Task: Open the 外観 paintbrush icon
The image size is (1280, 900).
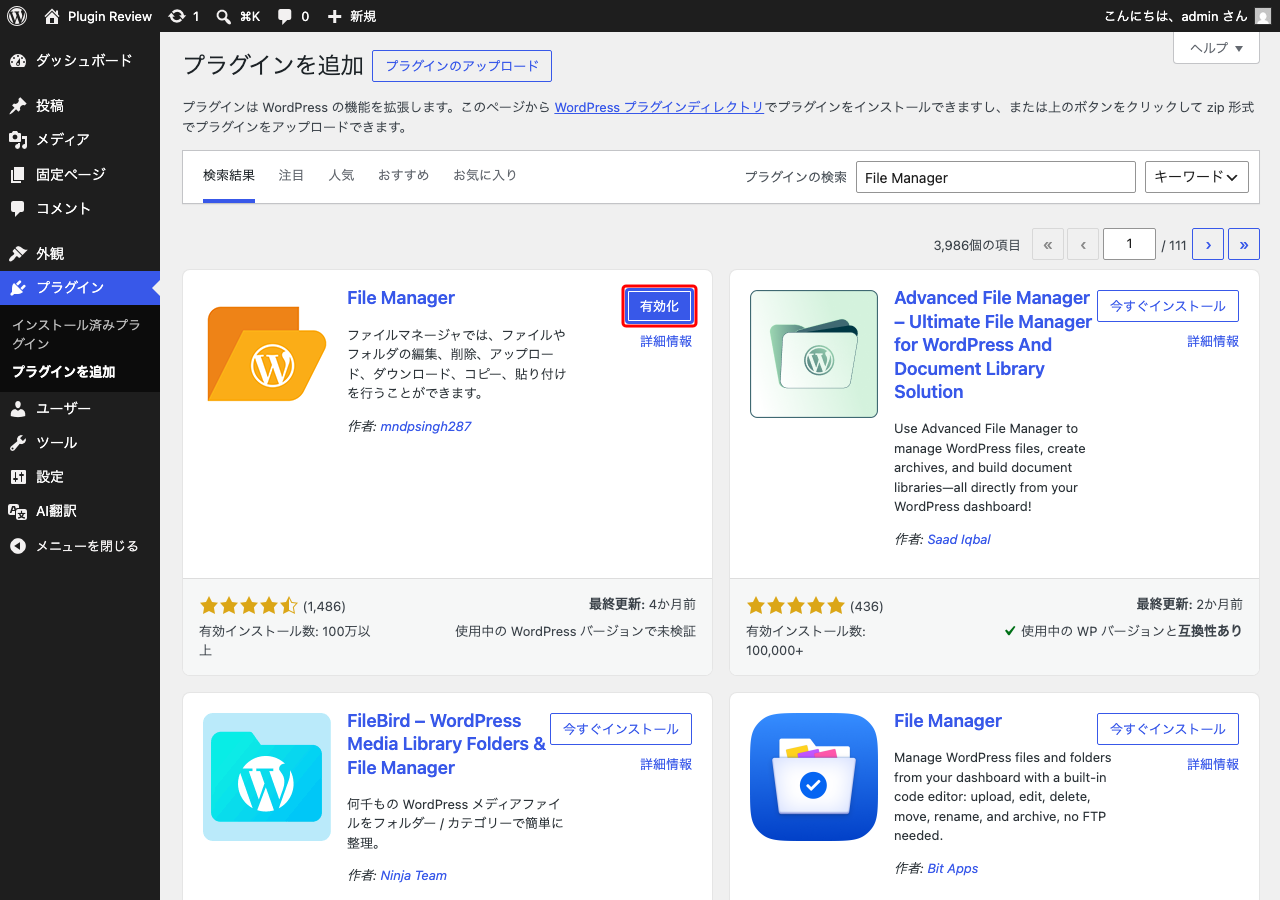Action: tap(18, 254)
